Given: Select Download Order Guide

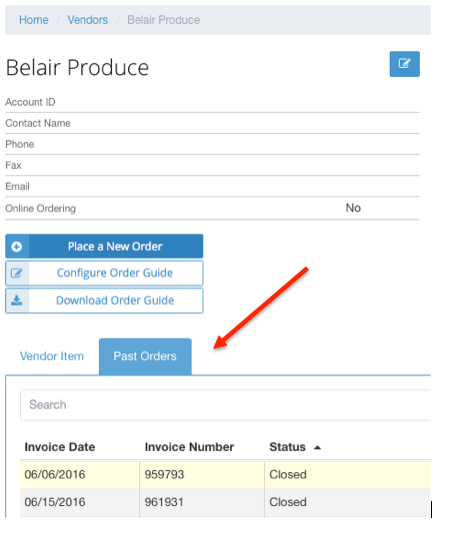Looking at the screenshot, I should tap(104, 300).
